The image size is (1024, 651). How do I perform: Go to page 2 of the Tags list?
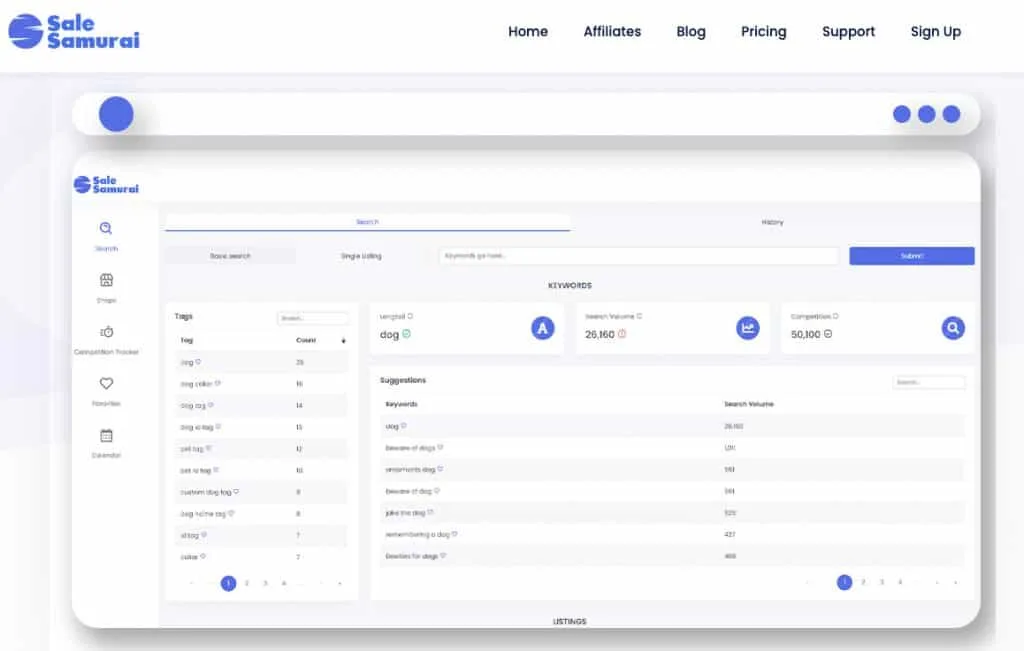pos(247,583)
